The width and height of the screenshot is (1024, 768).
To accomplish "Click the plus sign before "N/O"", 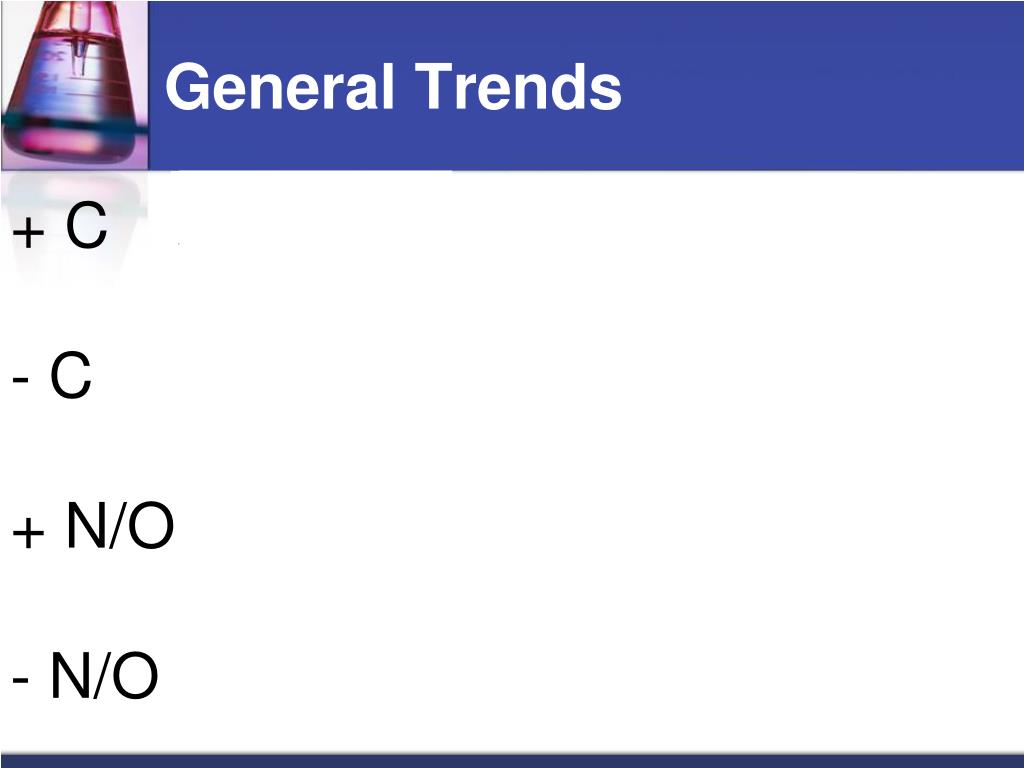I will (28, 532).
